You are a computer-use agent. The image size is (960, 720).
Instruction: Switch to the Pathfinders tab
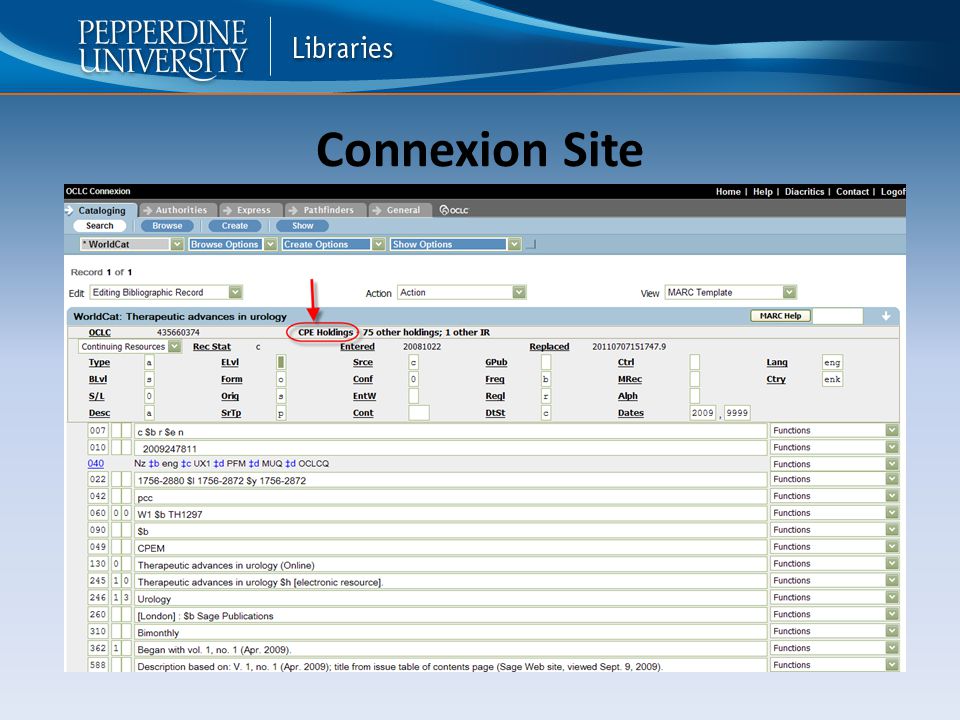(x=328, y=210)
